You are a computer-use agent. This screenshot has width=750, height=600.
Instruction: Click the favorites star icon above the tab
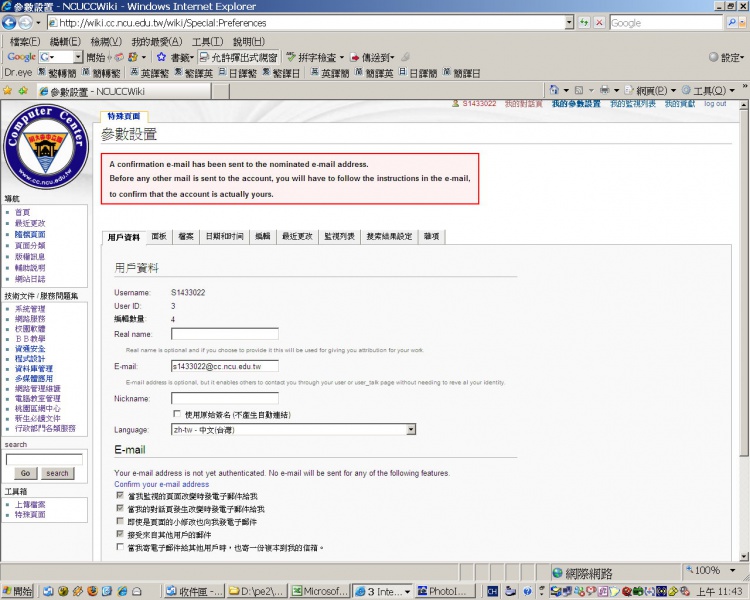point(8,90)
